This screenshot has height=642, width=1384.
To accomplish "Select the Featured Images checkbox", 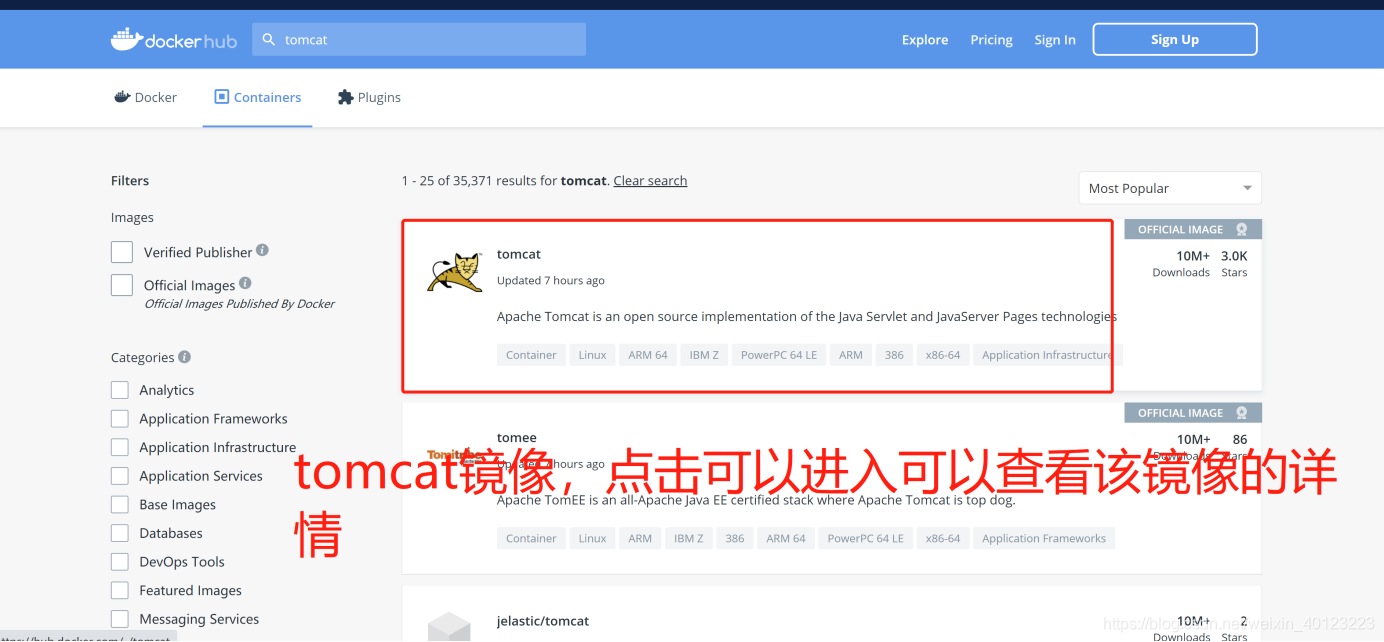I will [120, 590].
